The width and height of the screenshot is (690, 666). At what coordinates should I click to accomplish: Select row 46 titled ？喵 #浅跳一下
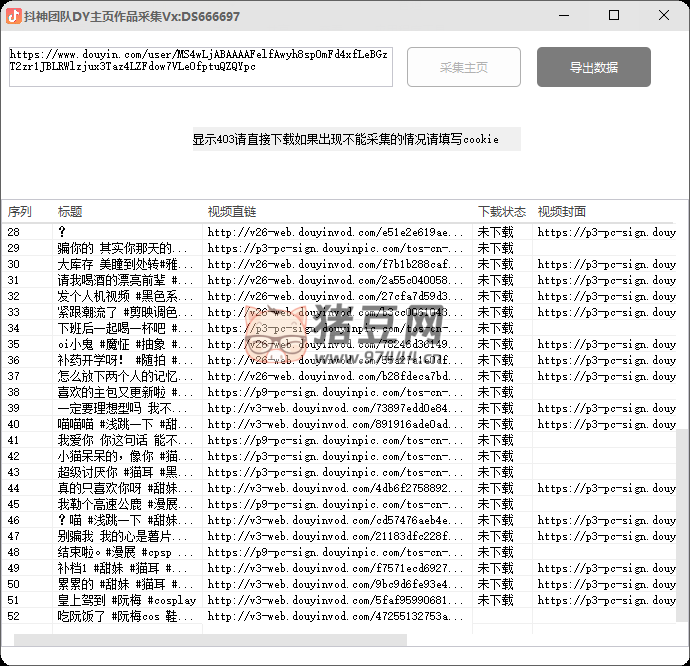coord(338,520)
